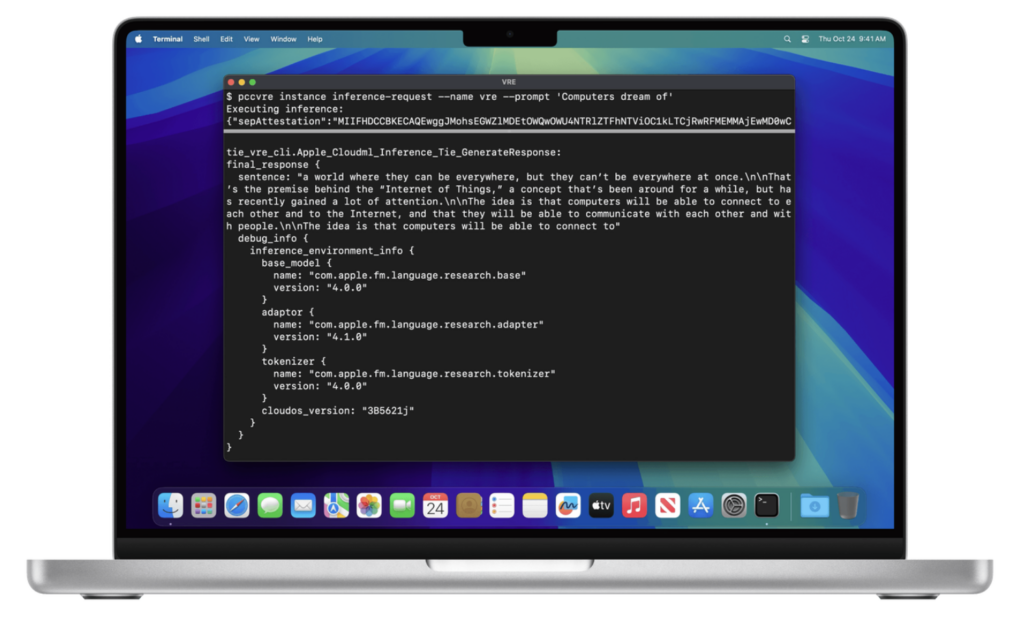Viewport: 1024px width, 641px height.
Task: Launch Safari from the dock
Action: tap(237, 505)
